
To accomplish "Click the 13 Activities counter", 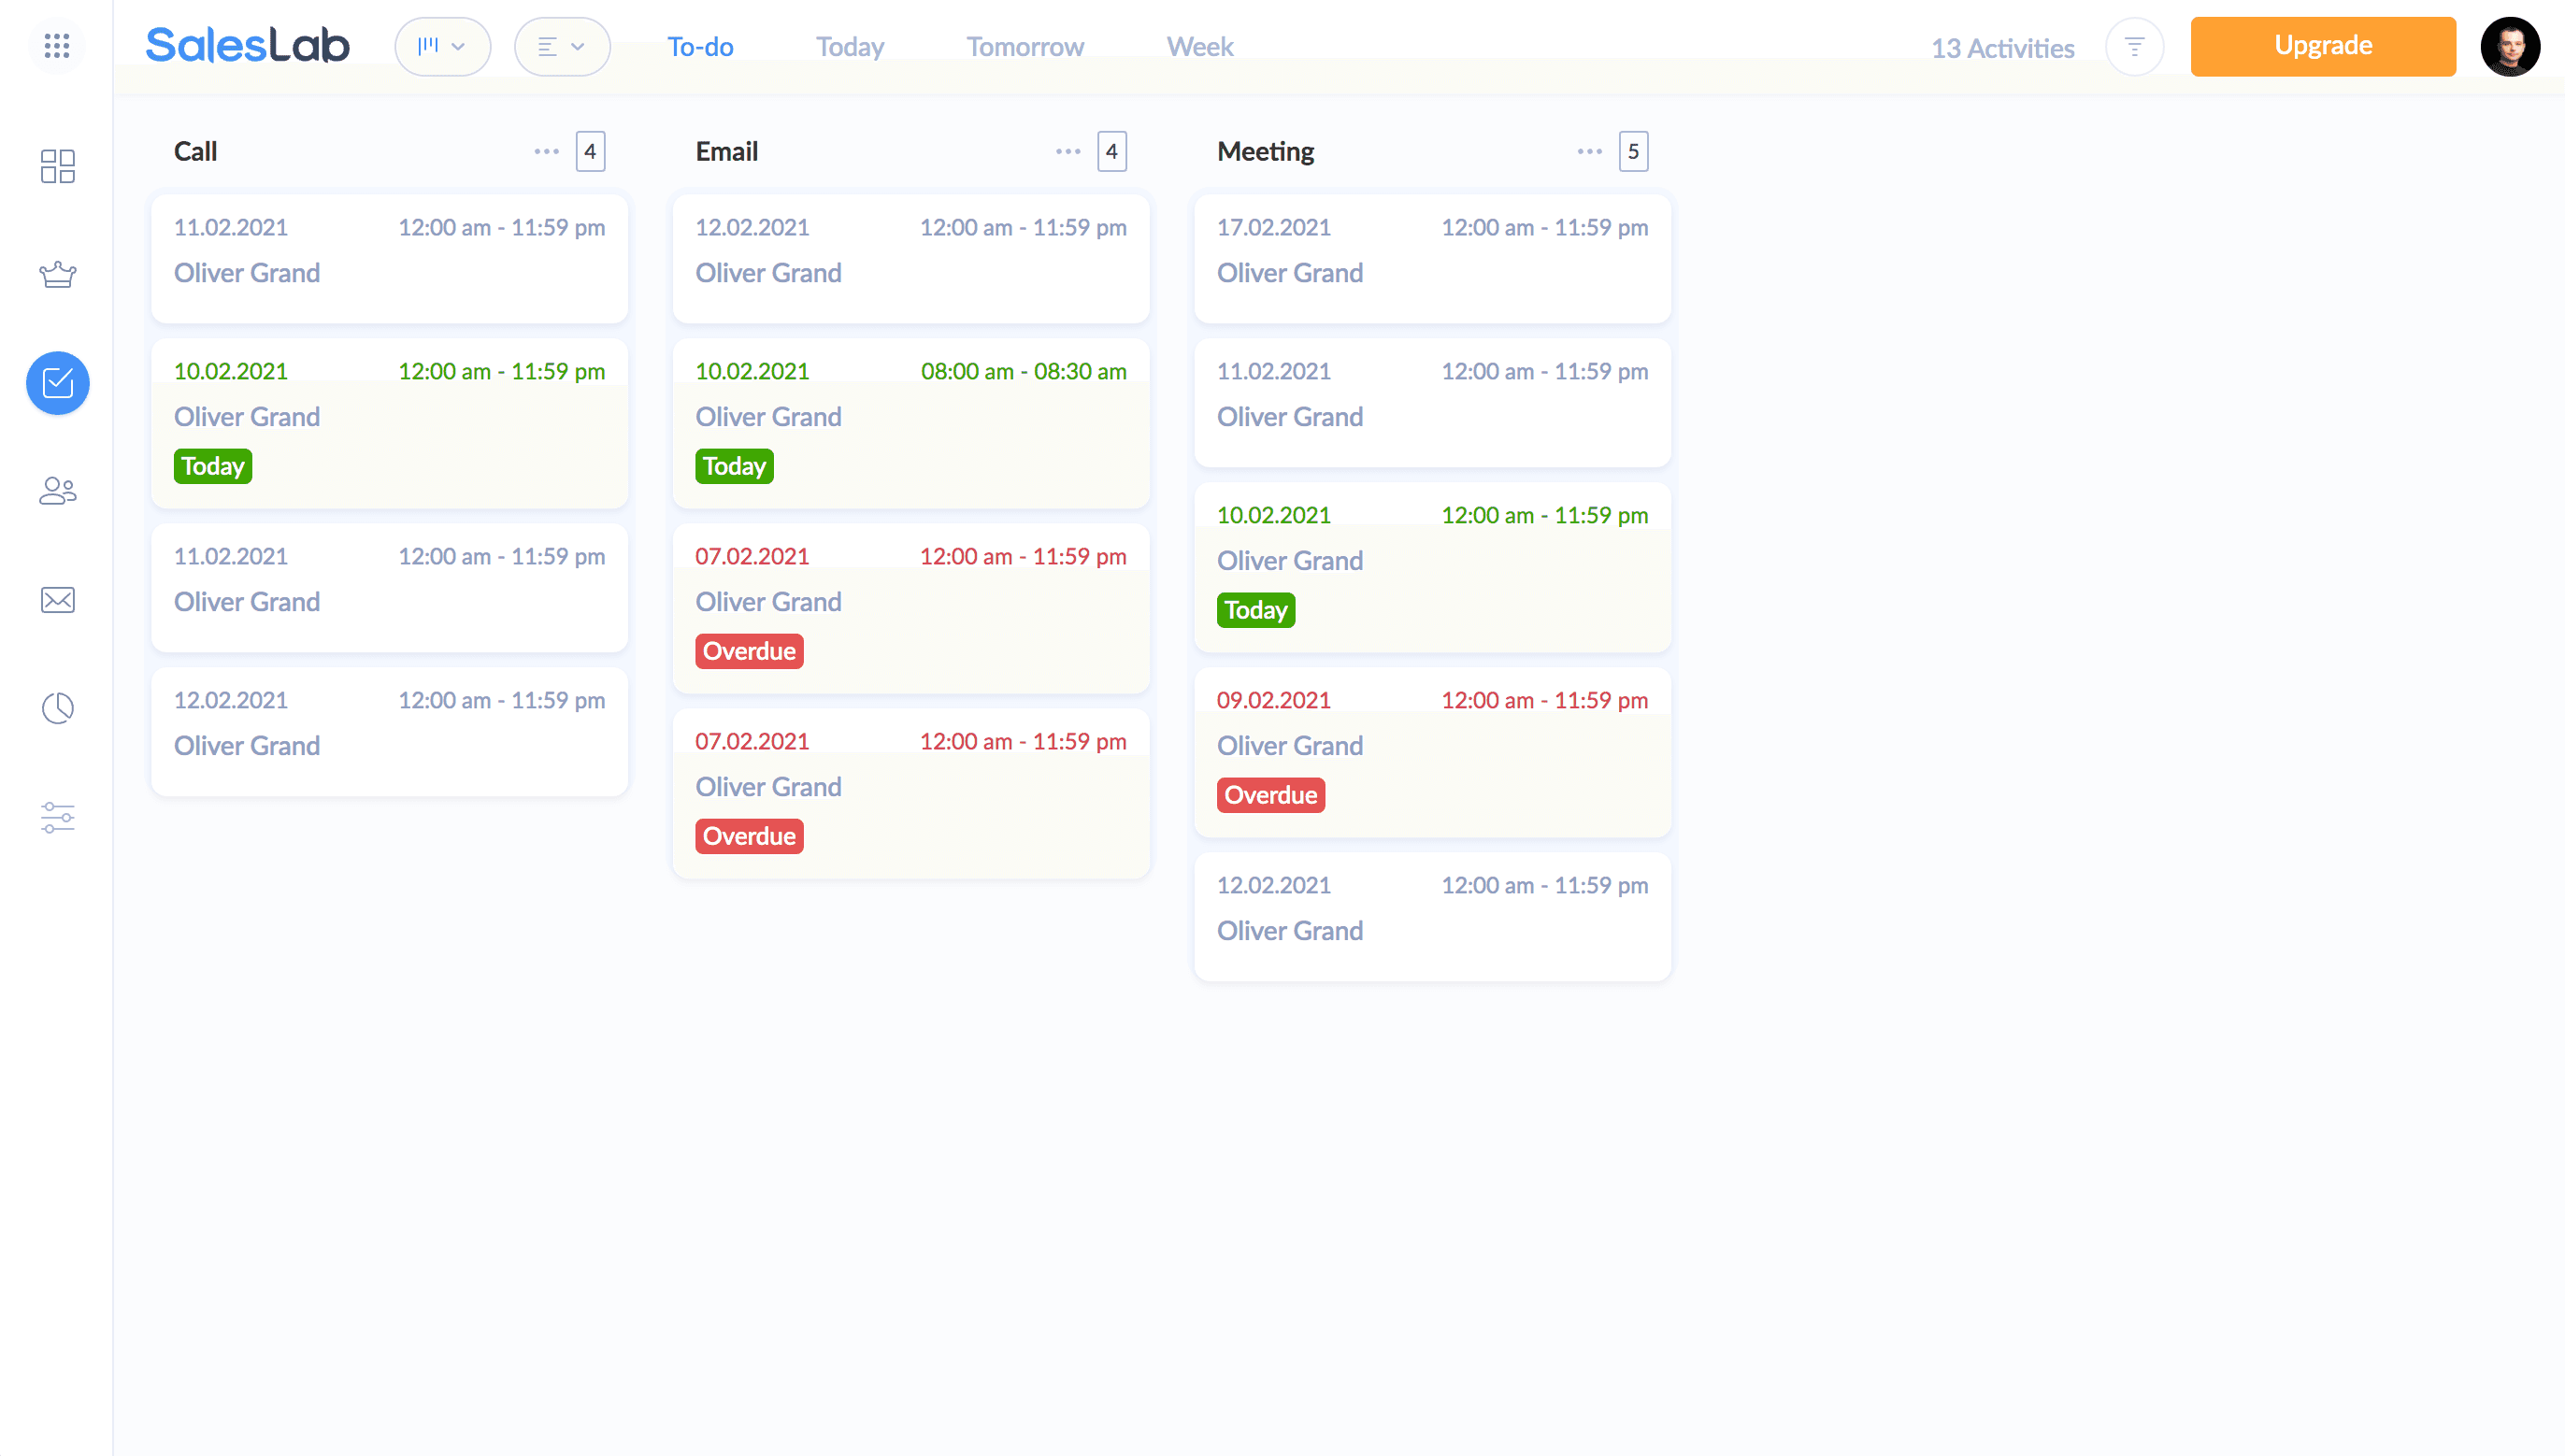I will (2002, 48).
